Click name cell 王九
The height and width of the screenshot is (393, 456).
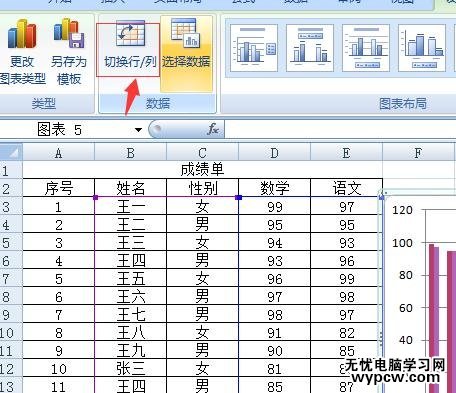coord(130,350)
